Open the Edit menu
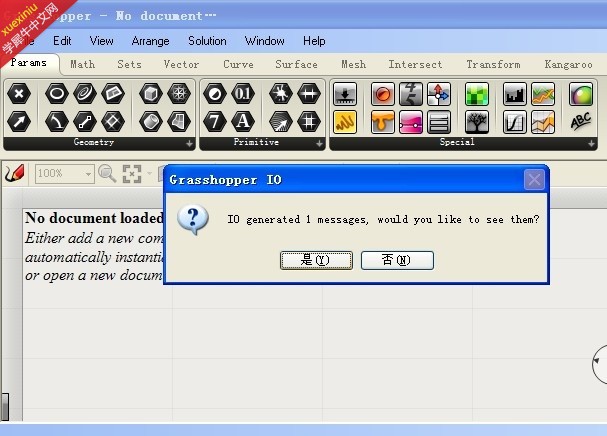The height and width of the screenshot is (436, 607). [x=62, y=41]
